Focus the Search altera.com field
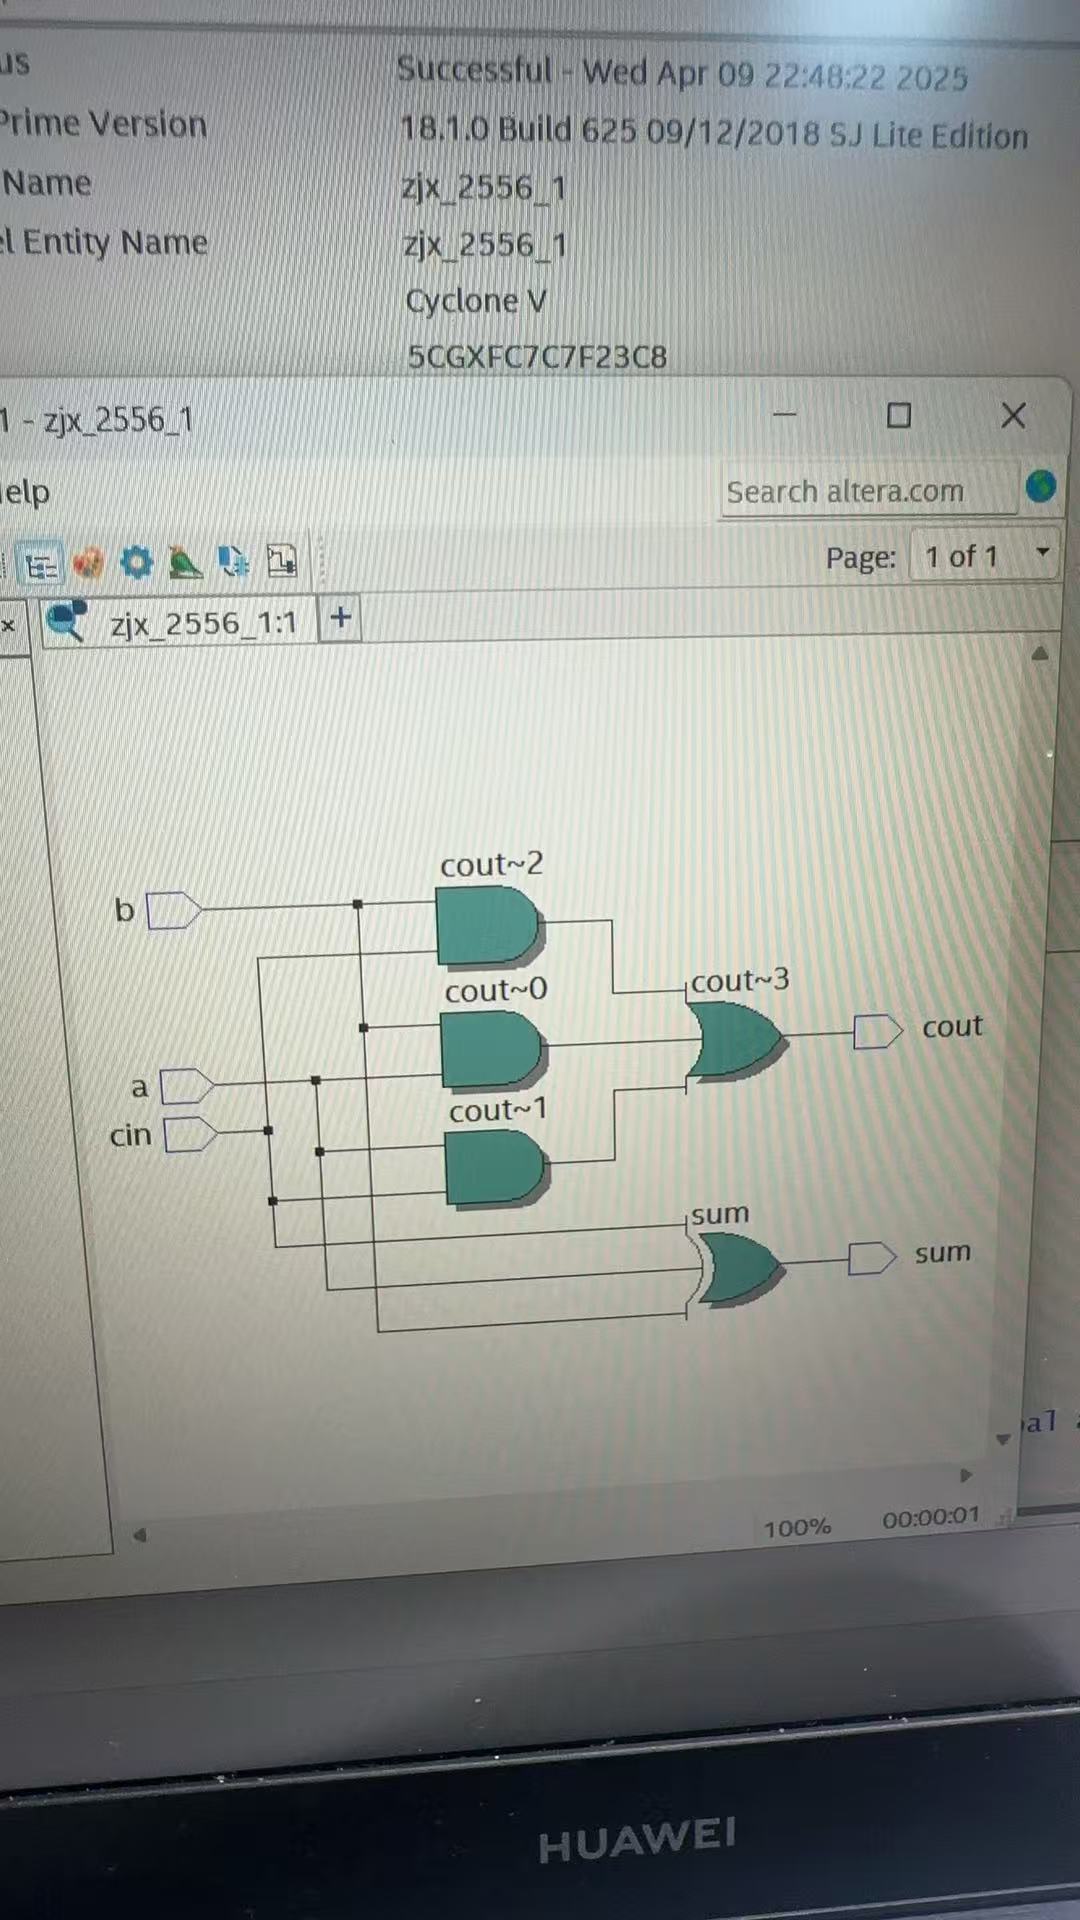 [x=868, y=491]
